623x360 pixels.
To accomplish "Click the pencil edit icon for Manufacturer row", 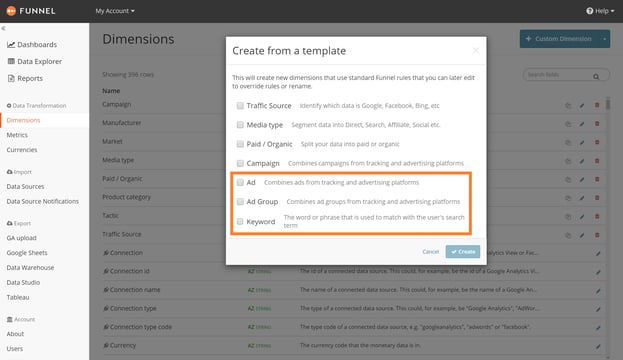I will pos(582,124).
